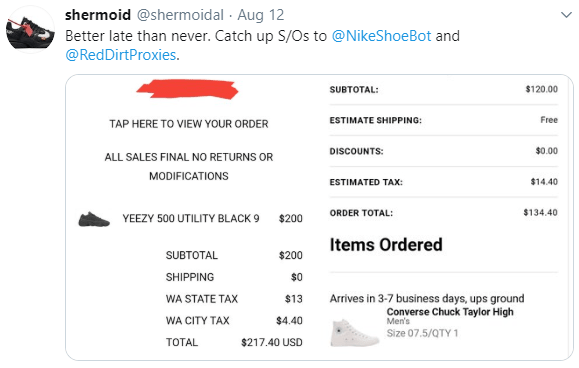This screenshot has width=579, height=368.
Task: Click the Items Ordered heading
Action: [x=386, y=245]
